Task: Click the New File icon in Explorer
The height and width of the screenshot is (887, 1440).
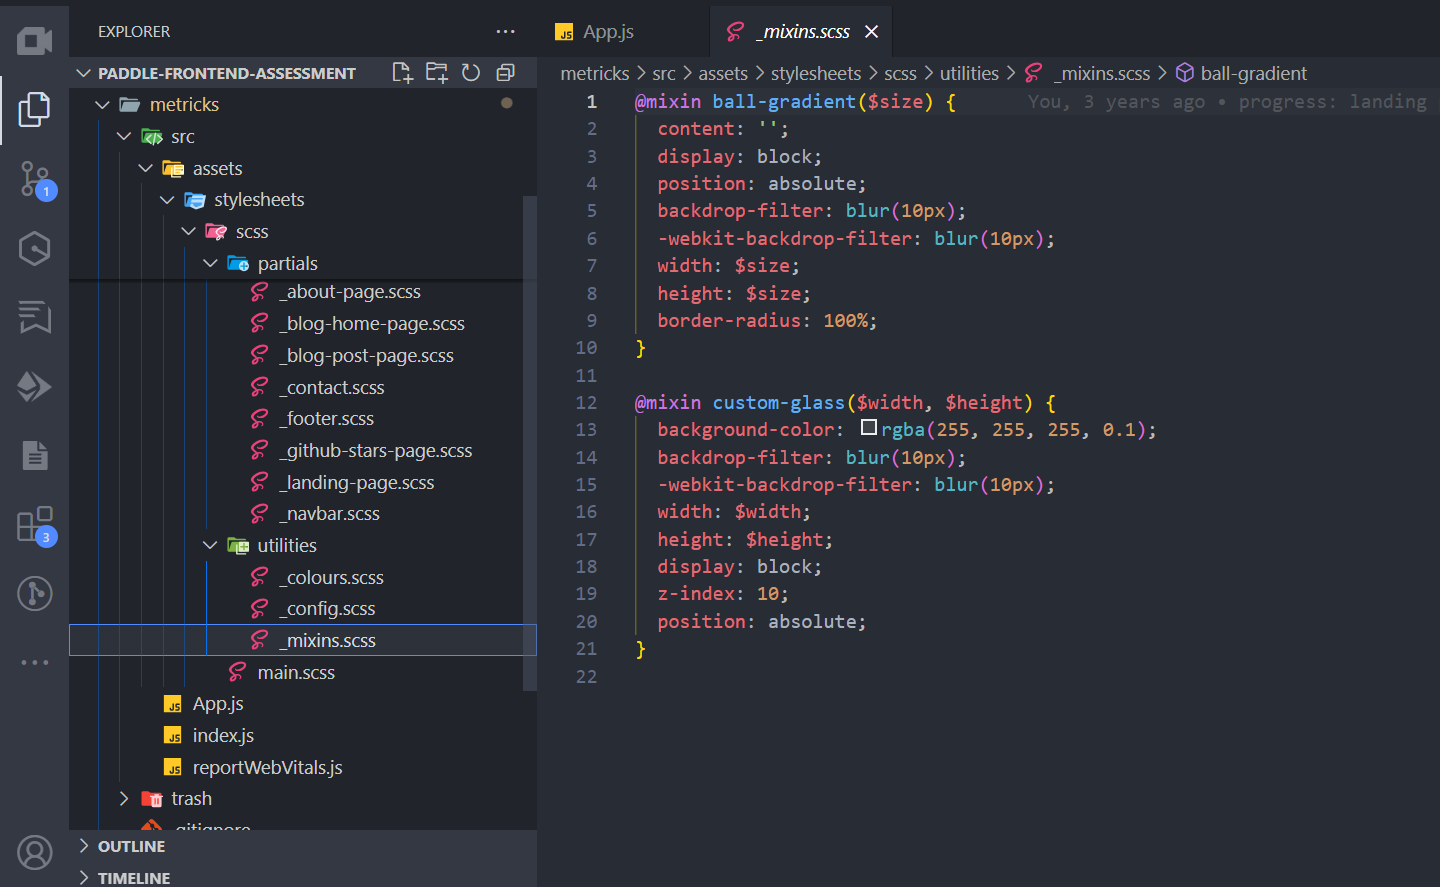Action: 402,73
